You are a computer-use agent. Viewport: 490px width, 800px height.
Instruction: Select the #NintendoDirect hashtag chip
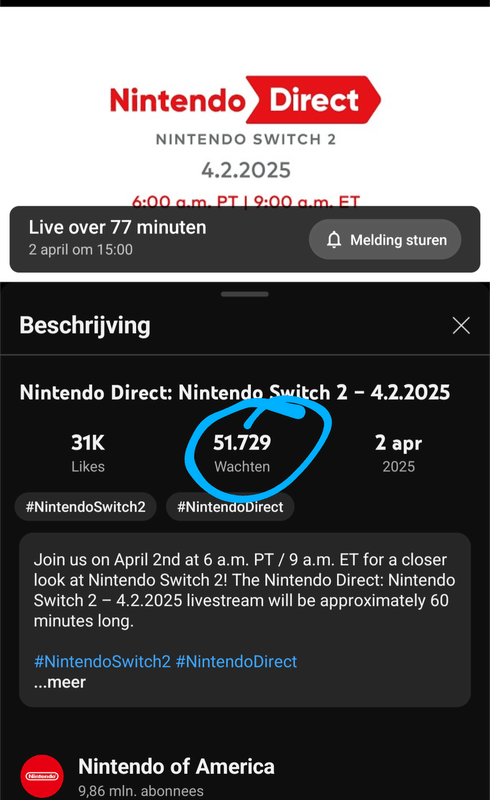(230, 507)
